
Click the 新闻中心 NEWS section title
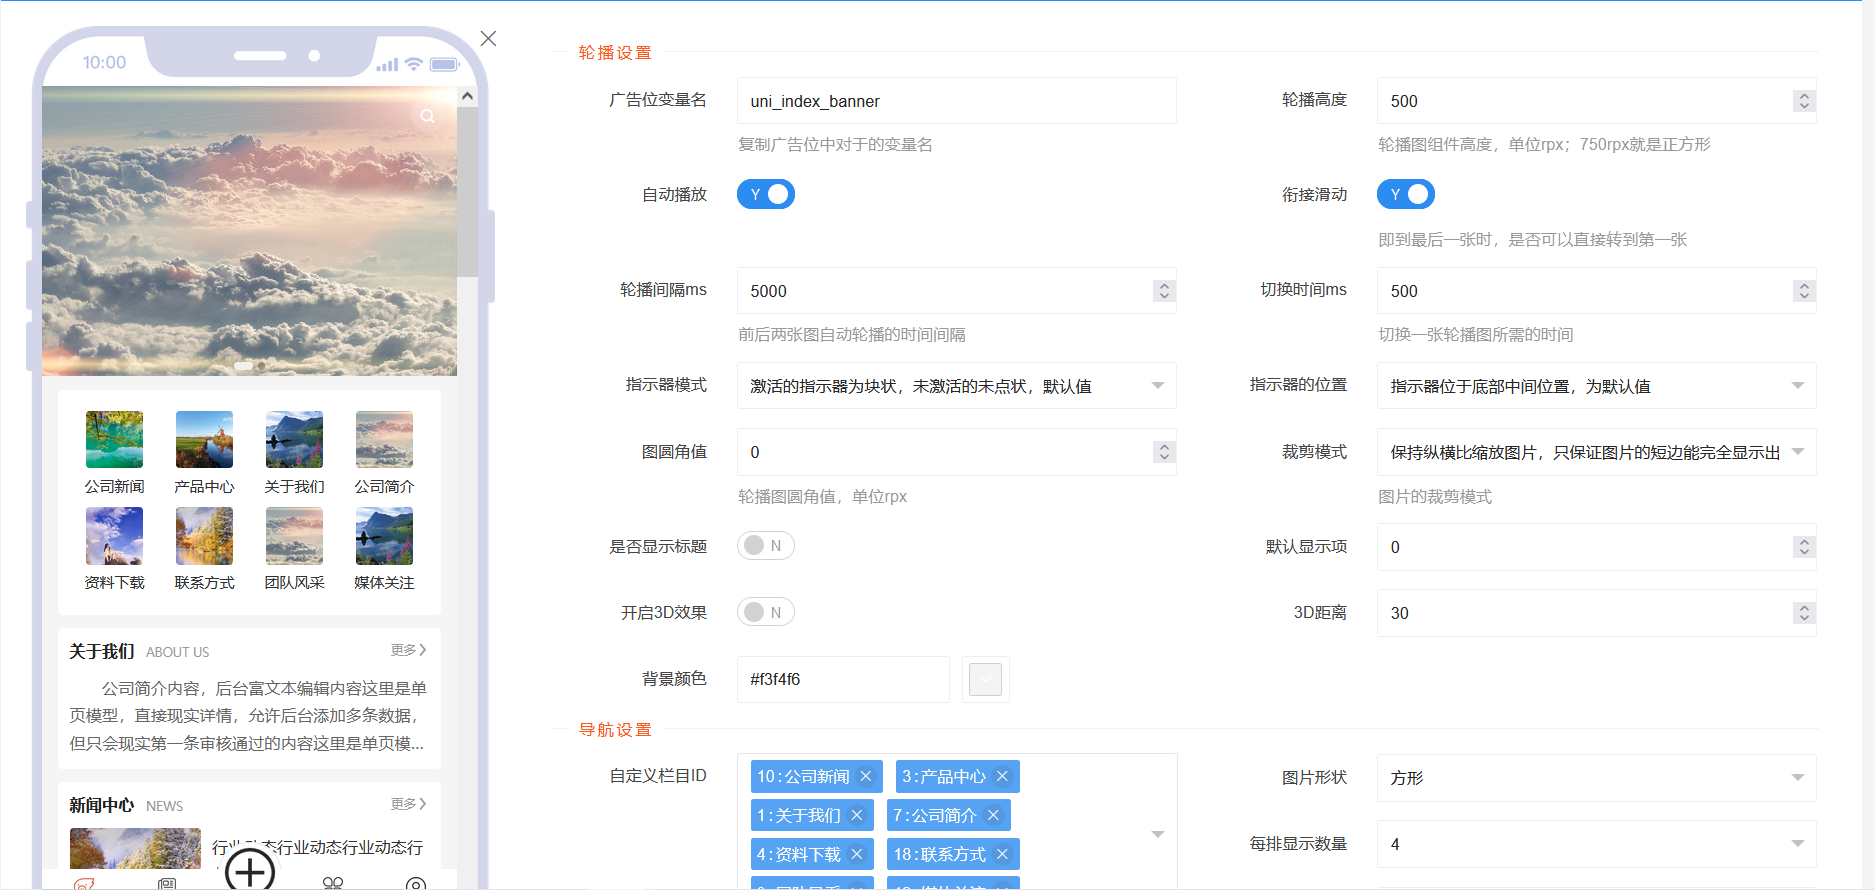point(126,806)
